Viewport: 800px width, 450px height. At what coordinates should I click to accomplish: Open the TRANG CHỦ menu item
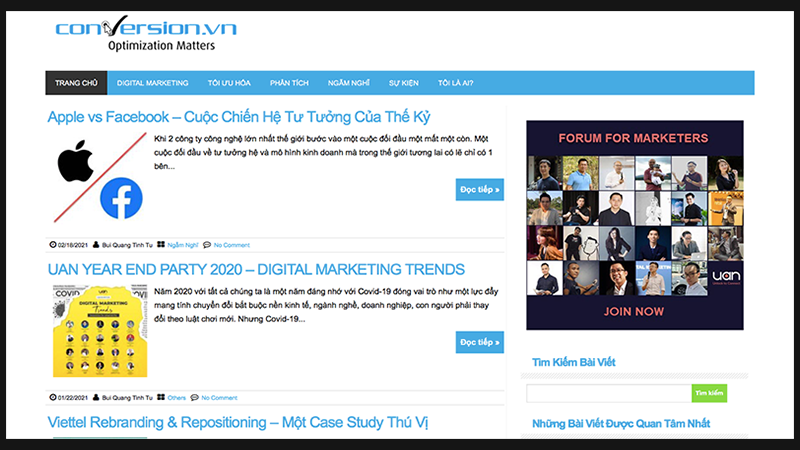coord(76,83)
